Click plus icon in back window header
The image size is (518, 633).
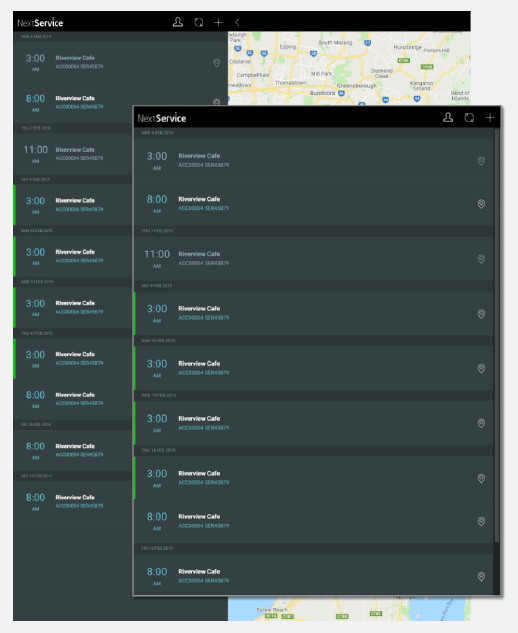(x=218, y=22)
